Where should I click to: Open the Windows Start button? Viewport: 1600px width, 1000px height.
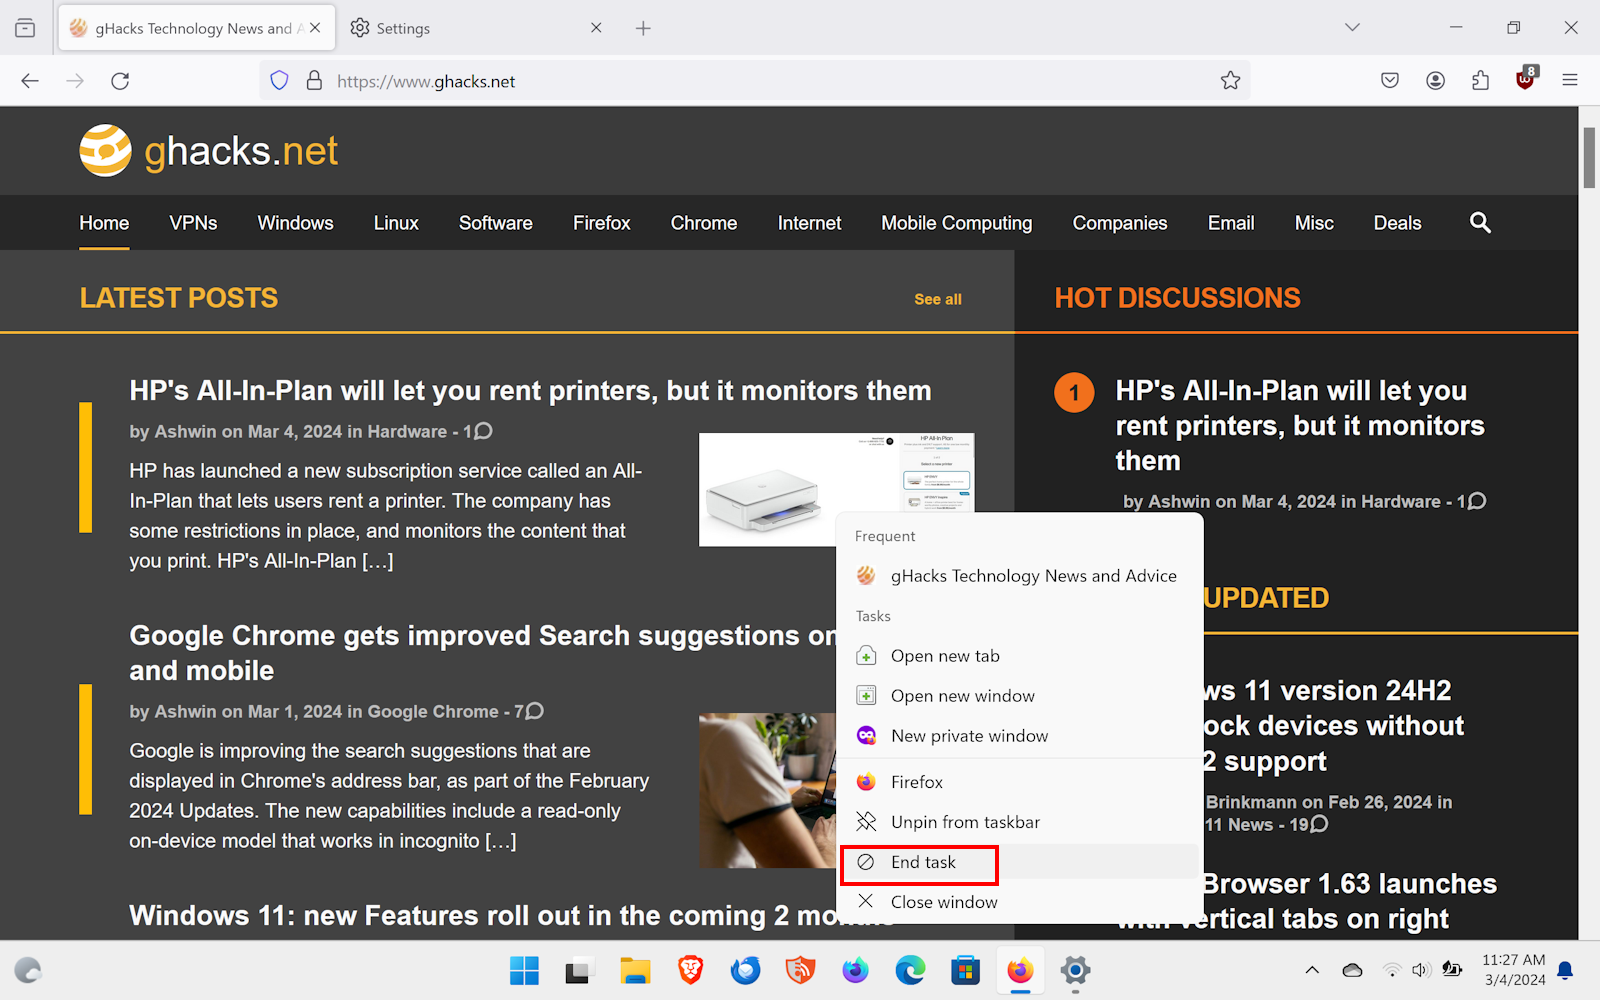pos(524,970)
